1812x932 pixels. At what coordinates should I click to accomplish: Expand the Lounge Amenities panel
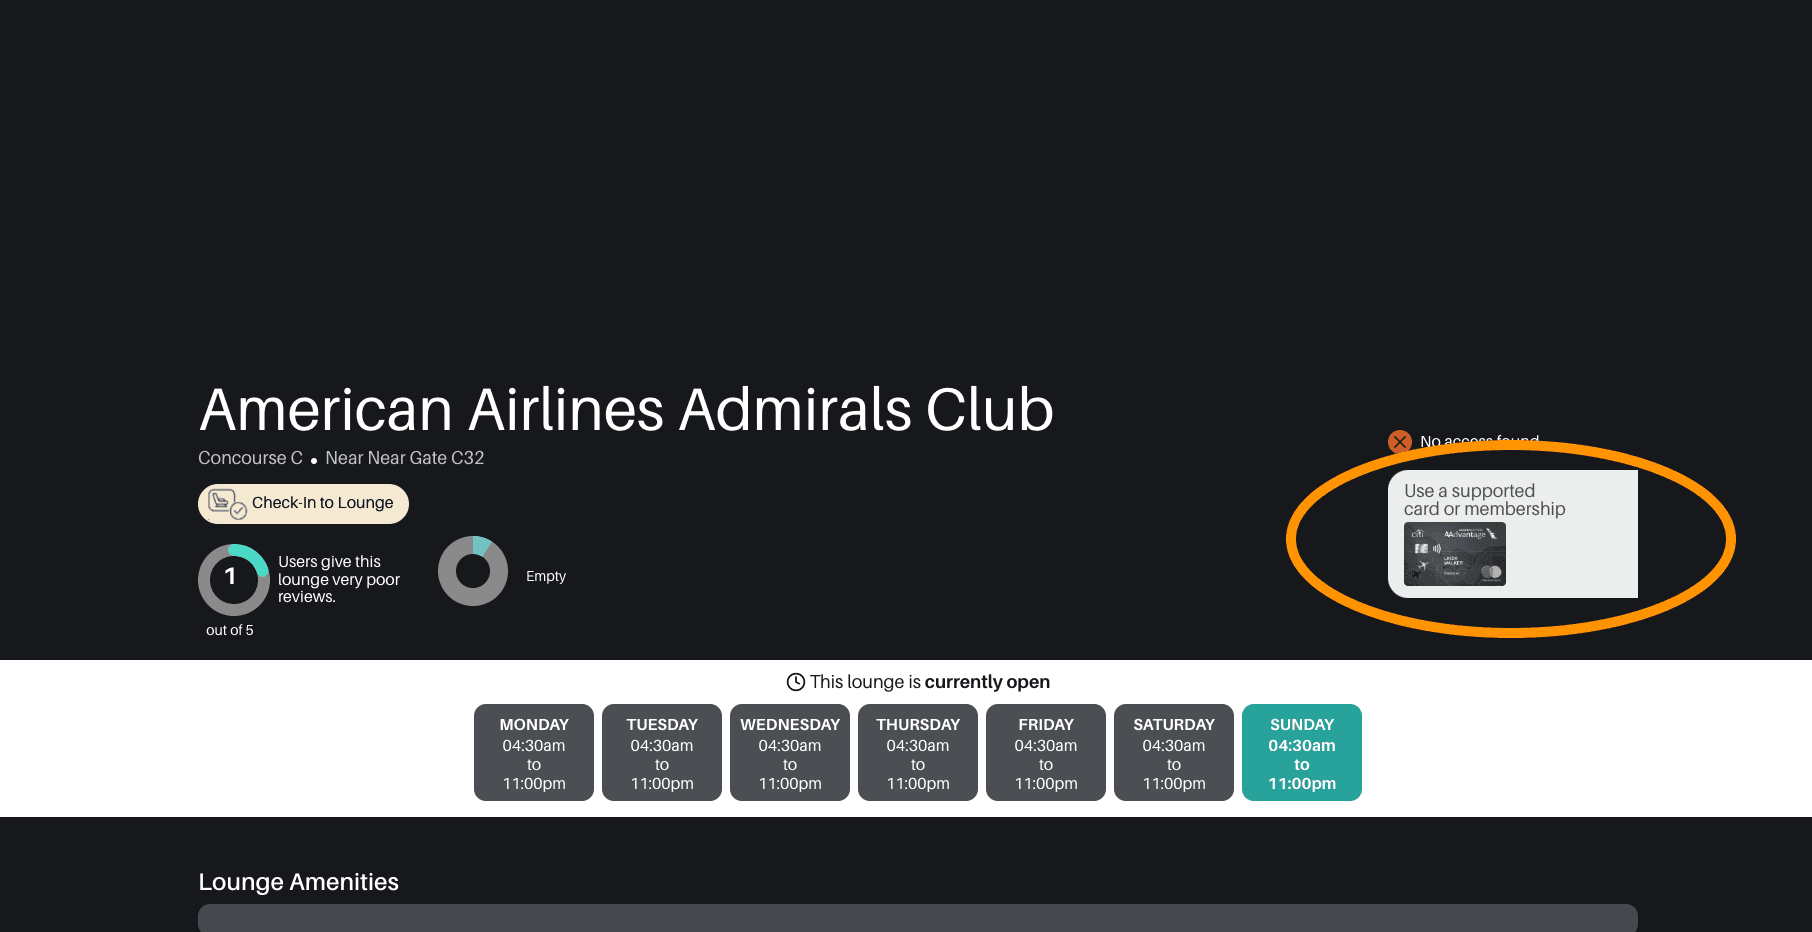click(918, 918)
